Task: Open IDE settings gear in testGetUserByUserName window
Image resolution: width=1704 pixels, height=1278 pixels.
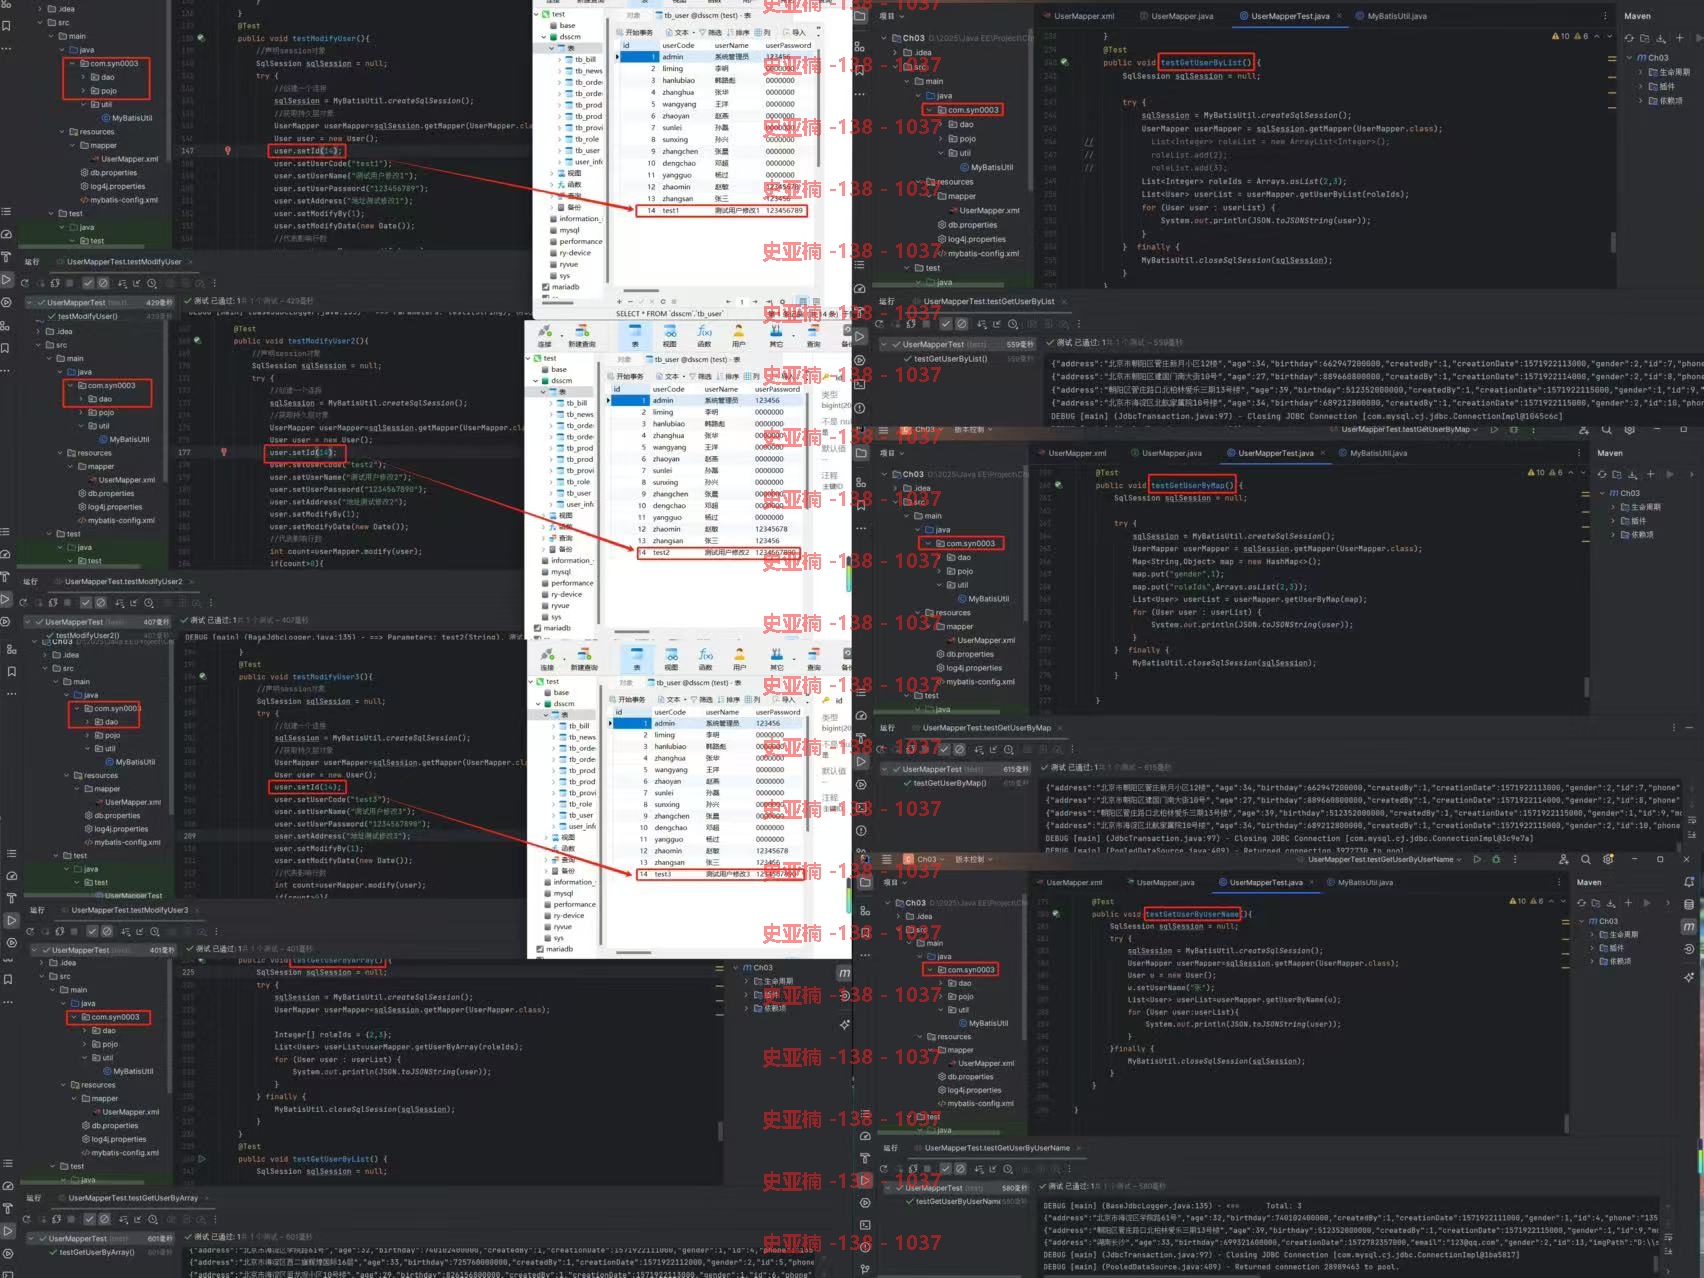Action: [1608, 859]
